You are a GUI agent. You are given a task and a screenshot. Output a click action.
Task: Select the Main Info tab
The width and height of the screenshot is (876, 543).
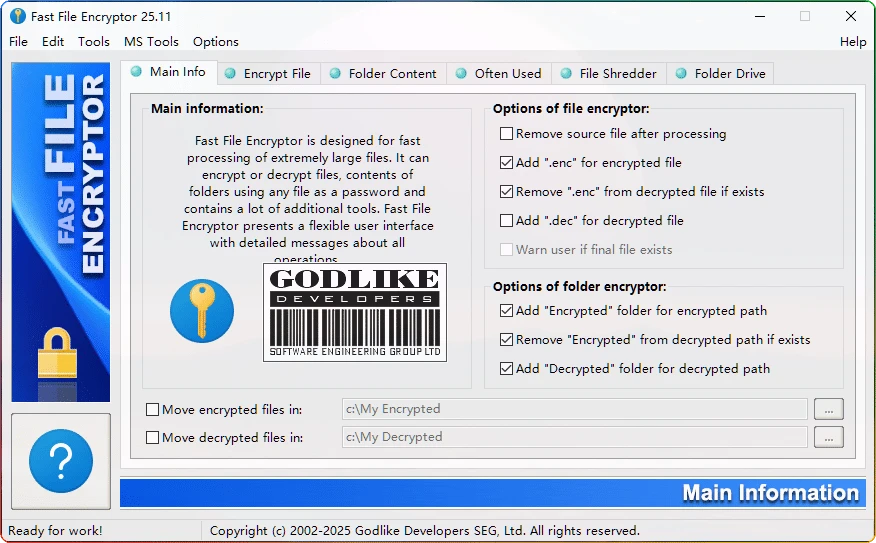[169, 72]
